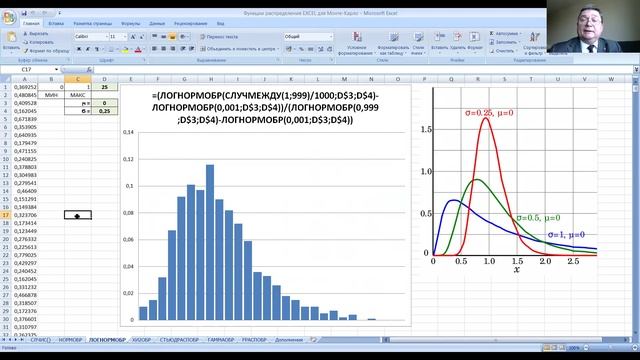Open the Заполнить fill dropdown
This screenshot has width=640, height=360.
pyautogui.click(x=504, y=42)
